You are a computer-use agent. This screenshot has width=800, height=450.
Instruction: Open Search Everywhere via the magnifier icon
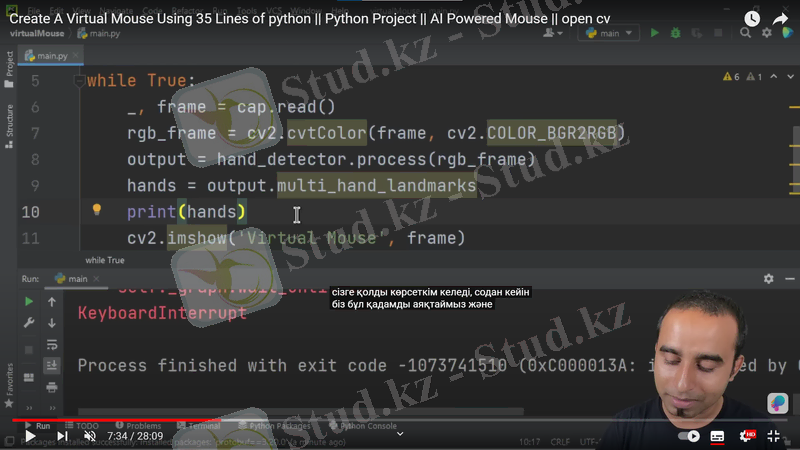click(745, 33)
